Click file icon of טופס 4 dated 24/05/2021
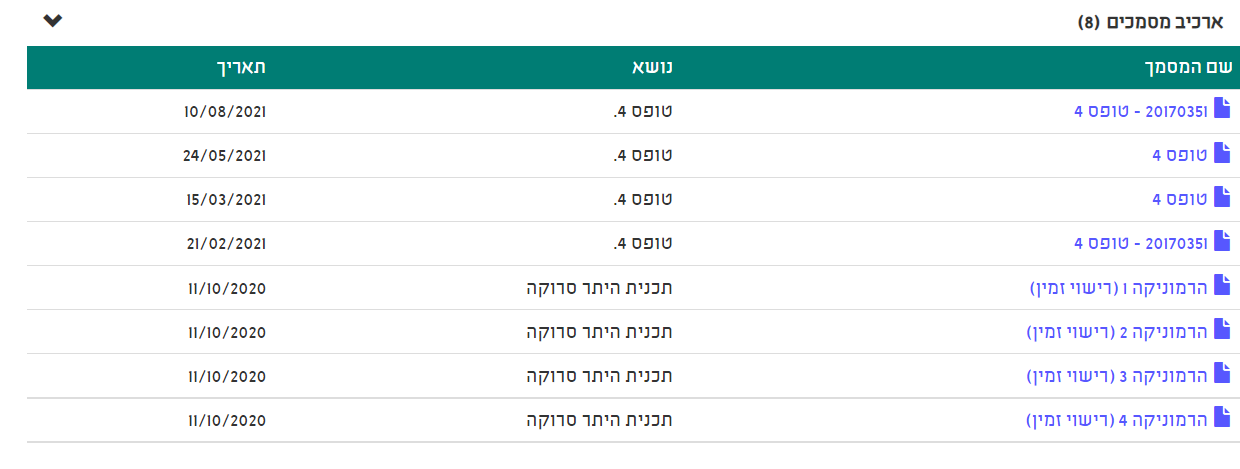The height and width of the screenshot is (469, 1240). pyautogui.click(x=1222, y=153)
